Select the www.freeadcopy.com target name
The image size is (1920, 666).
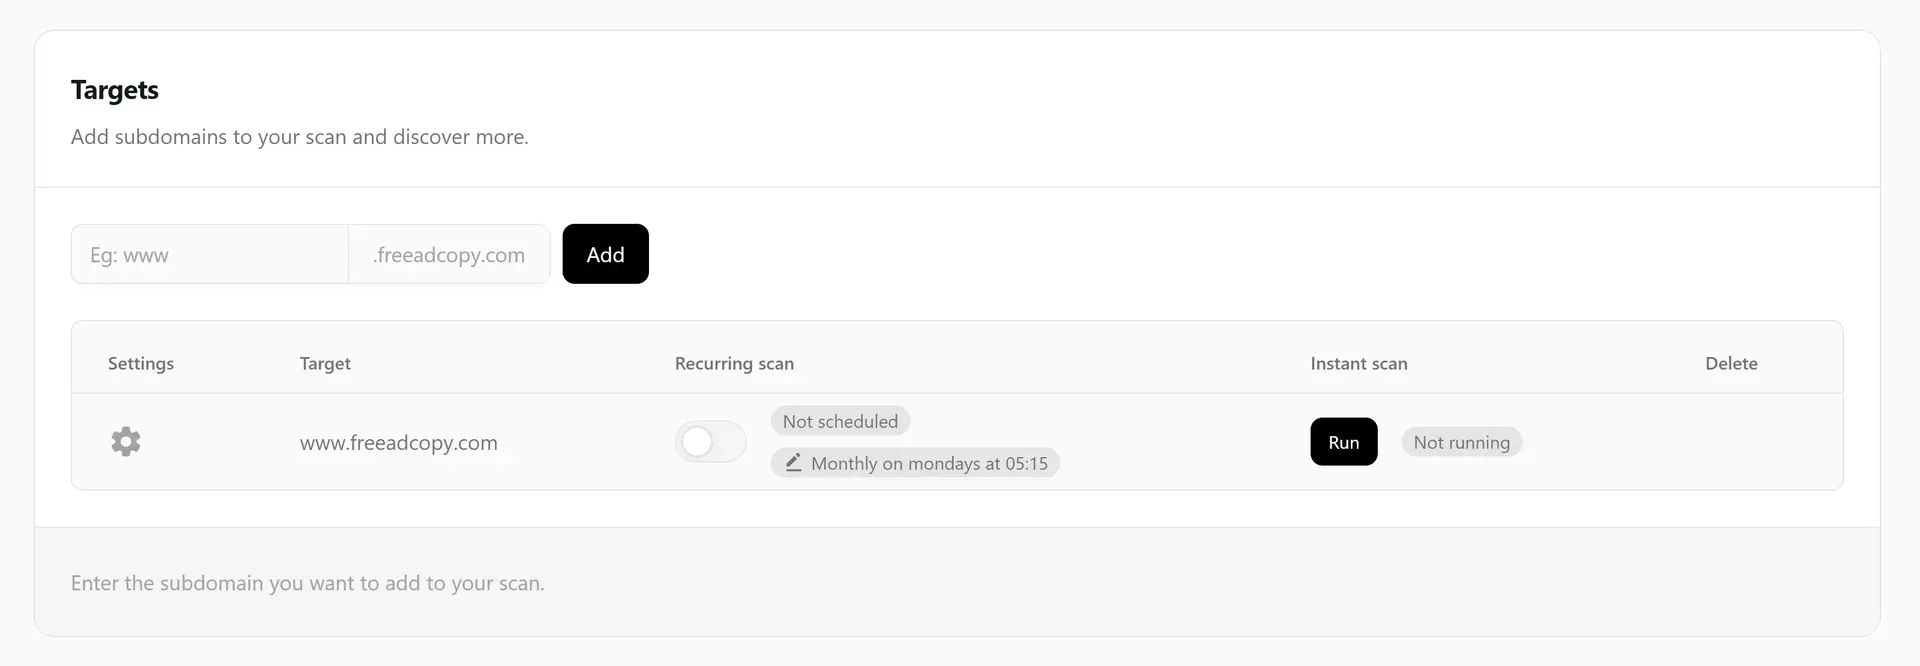[398, 443]
